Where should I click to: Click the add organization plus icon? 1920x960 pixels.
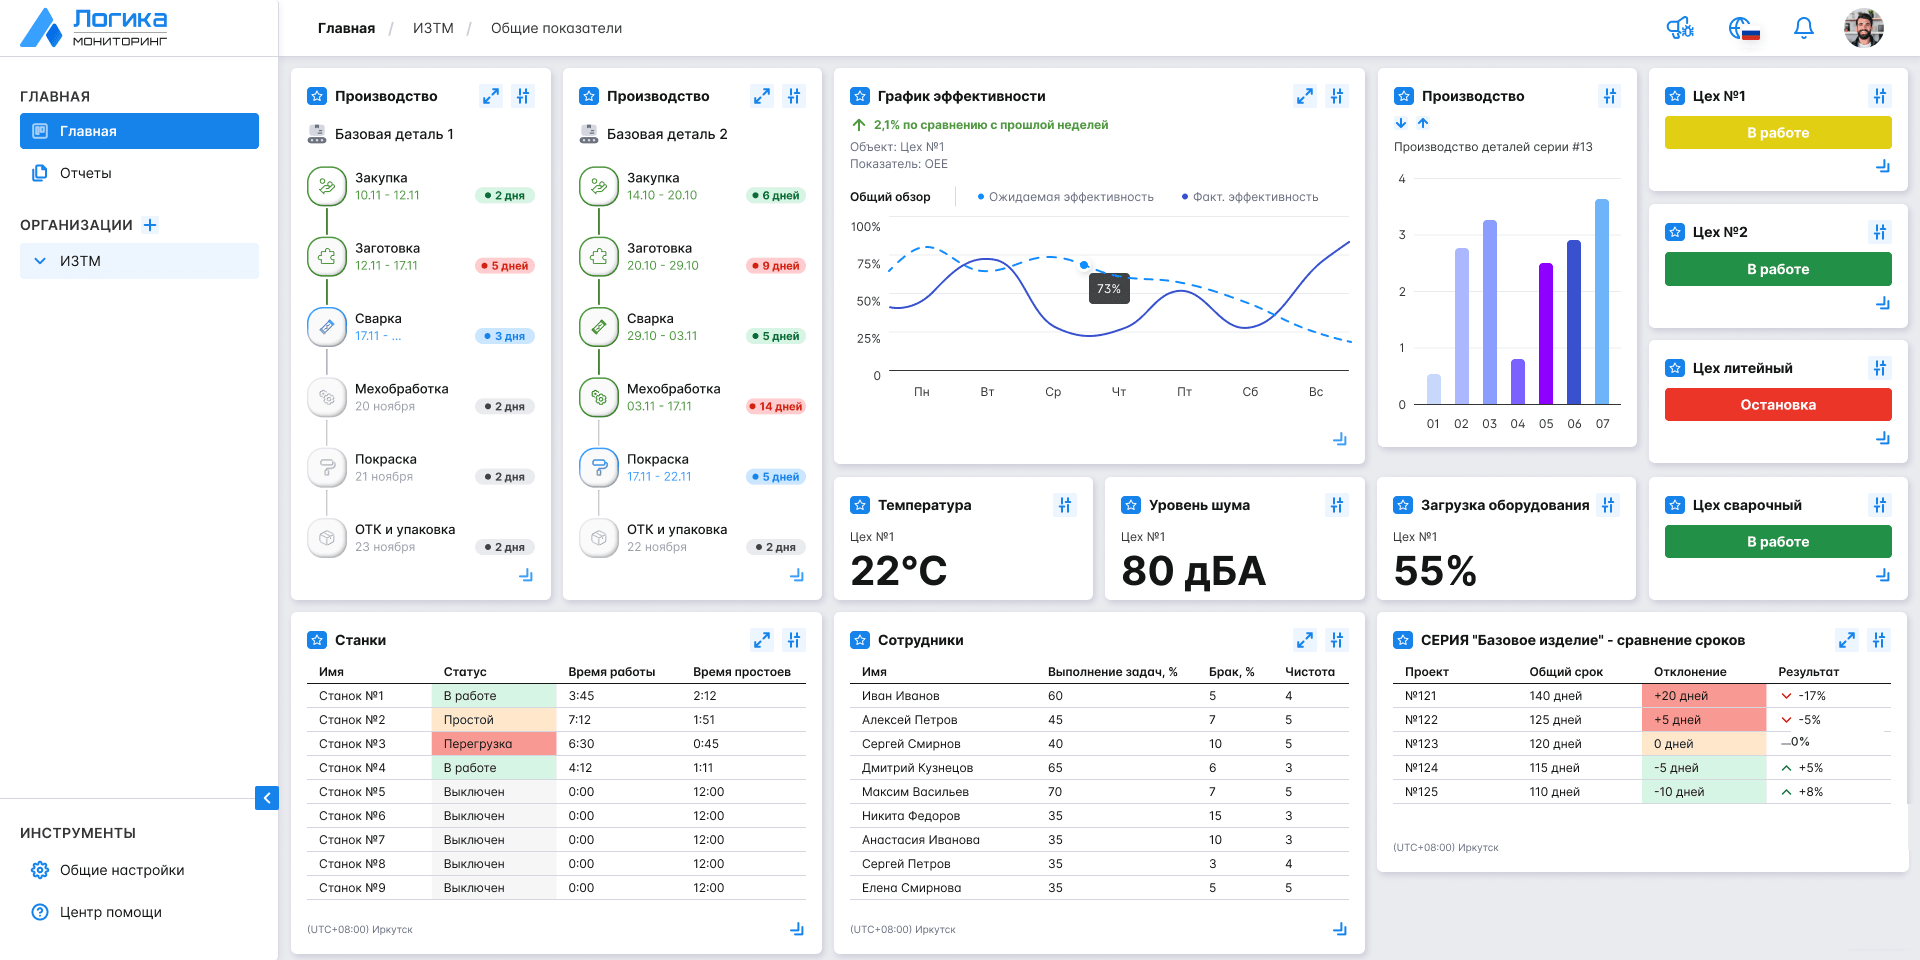pos(150,225)
